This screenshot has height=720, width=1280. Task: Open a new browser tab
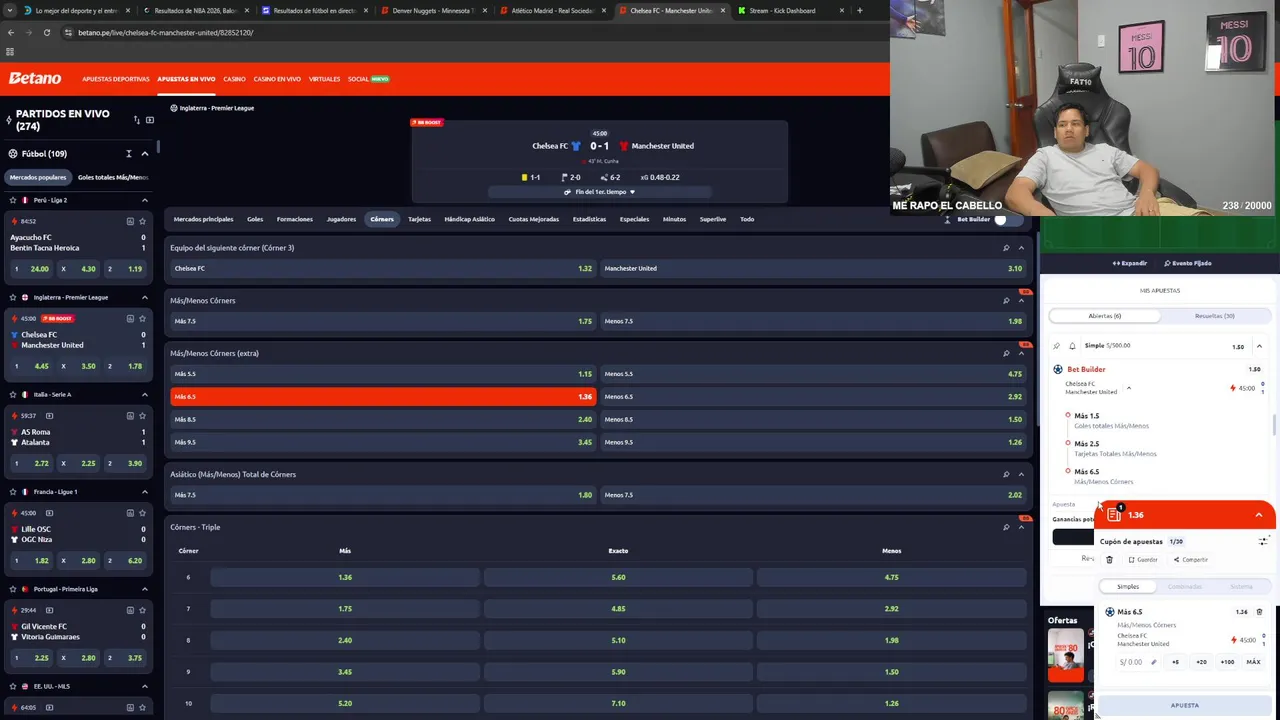tap(859, 11)
